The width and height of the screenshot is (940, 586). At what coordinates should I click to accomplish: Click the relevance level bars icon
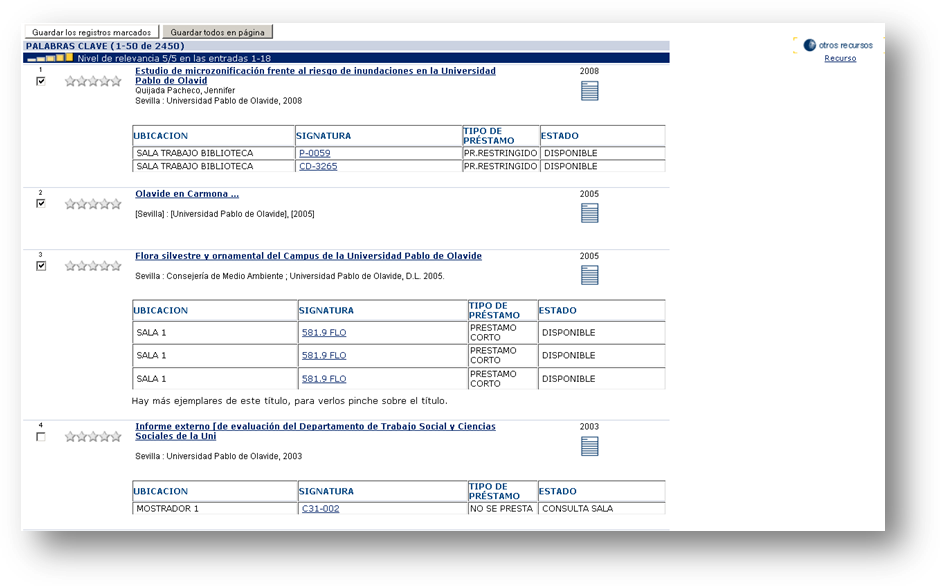click(x=50, y=58)
